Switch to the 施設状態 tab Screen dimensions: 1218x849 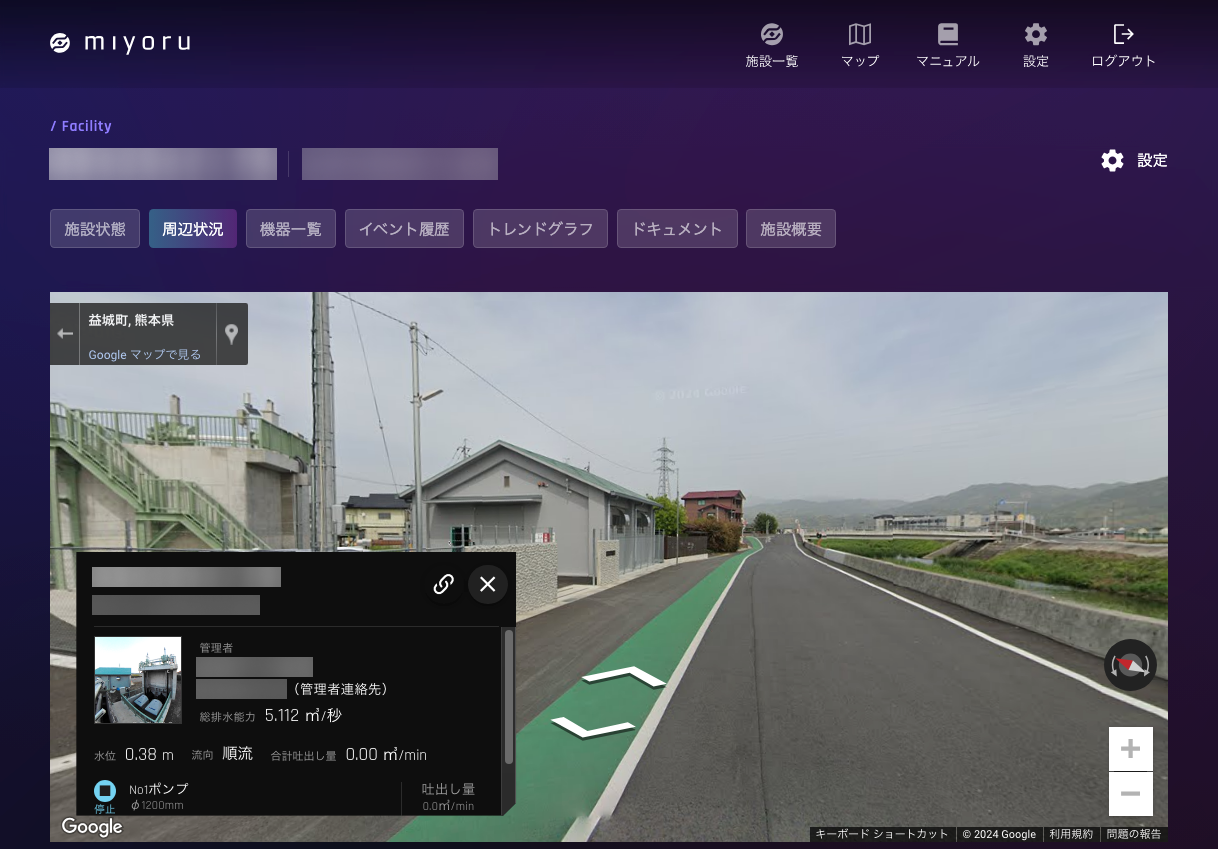tap(95, 229)
